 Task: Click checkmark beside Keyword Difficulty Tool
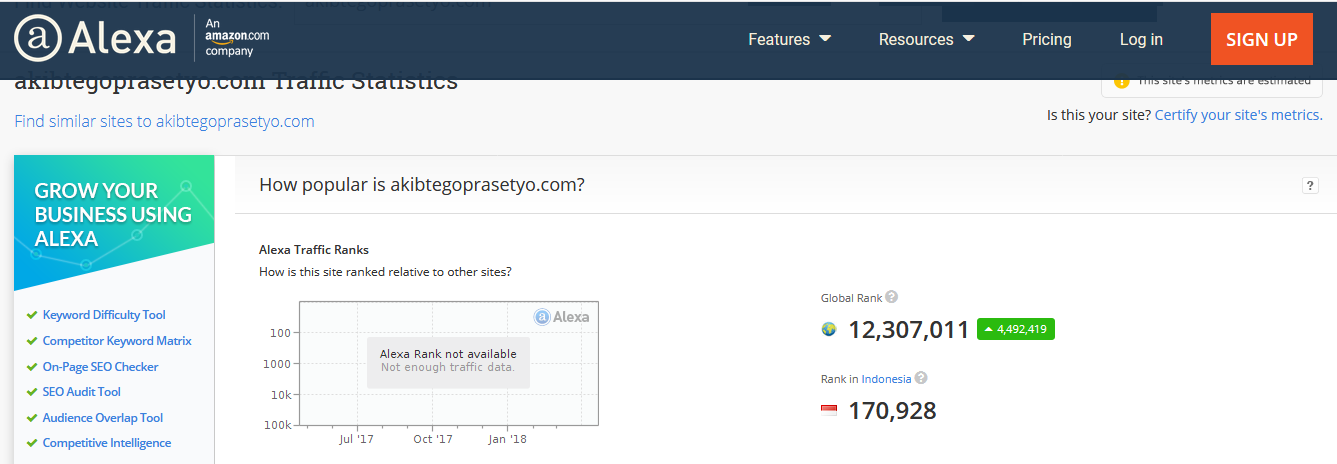[32, 315]
